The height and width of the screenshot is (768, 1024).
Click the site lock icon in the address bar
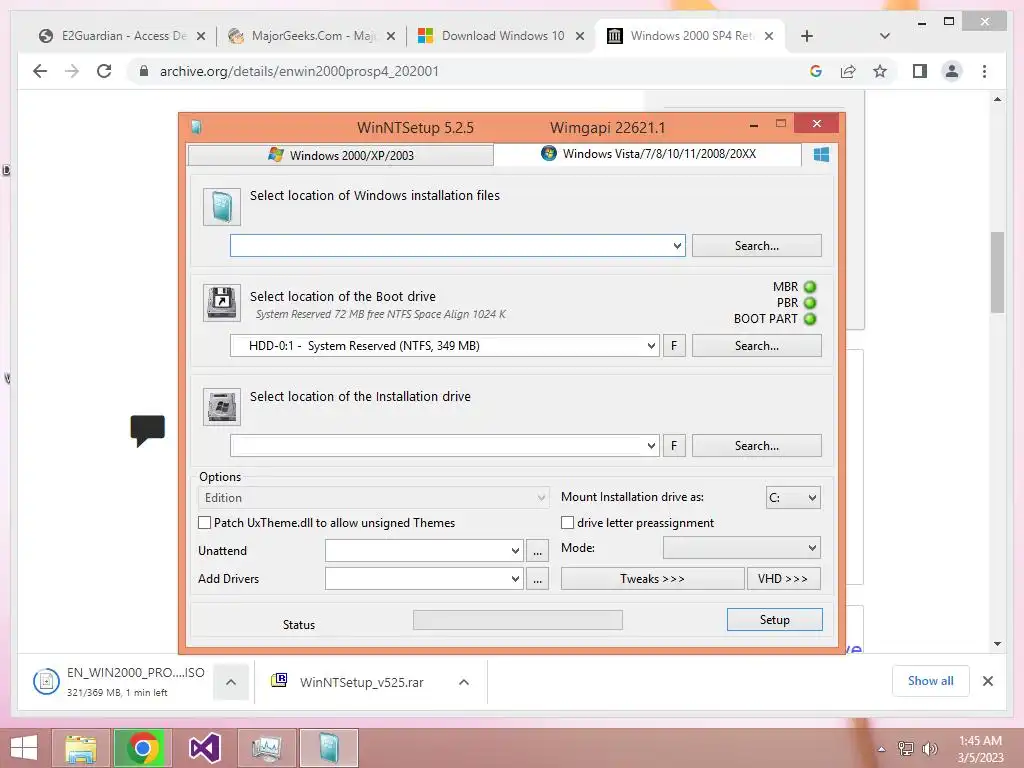[144, 71]
